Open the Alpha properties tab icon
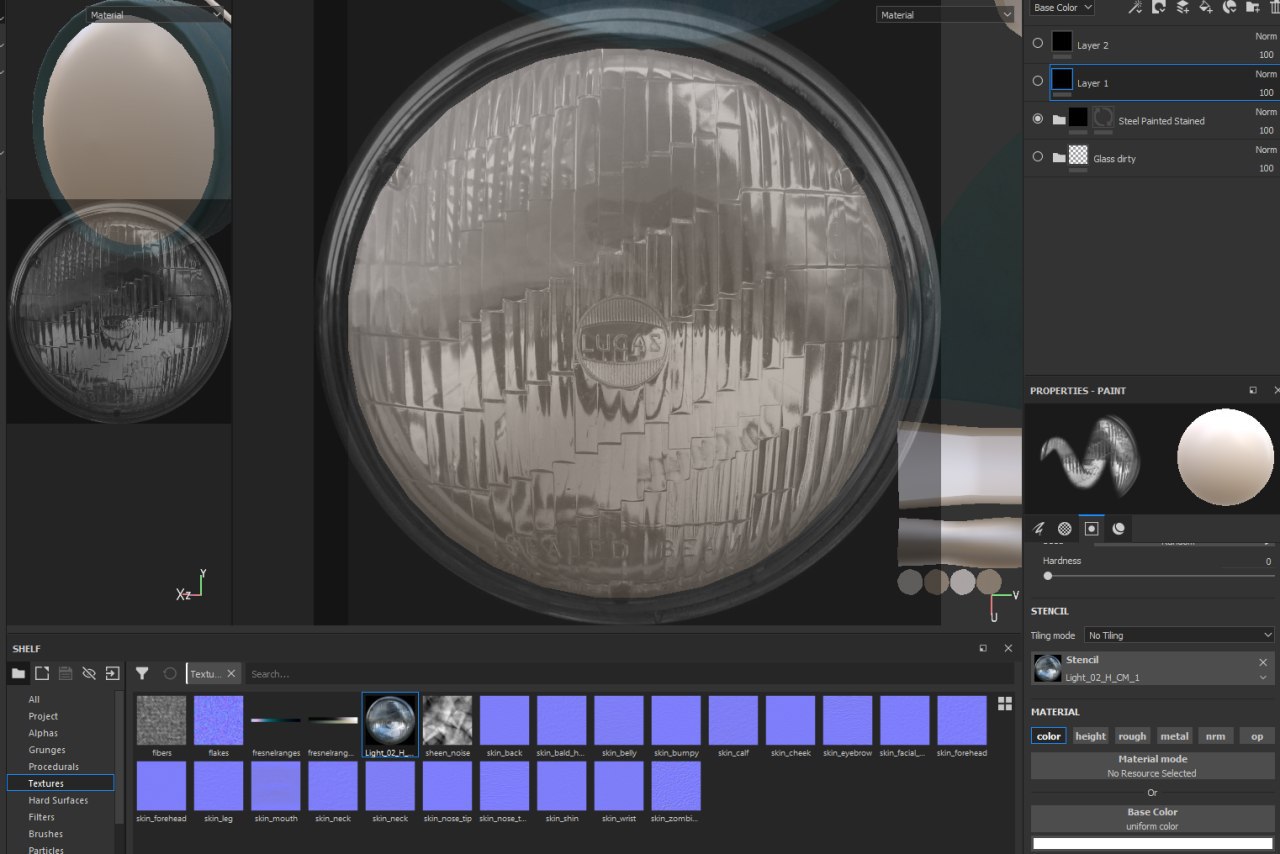This screenshot has height=854, width=1280. (x=1065, y=528)
